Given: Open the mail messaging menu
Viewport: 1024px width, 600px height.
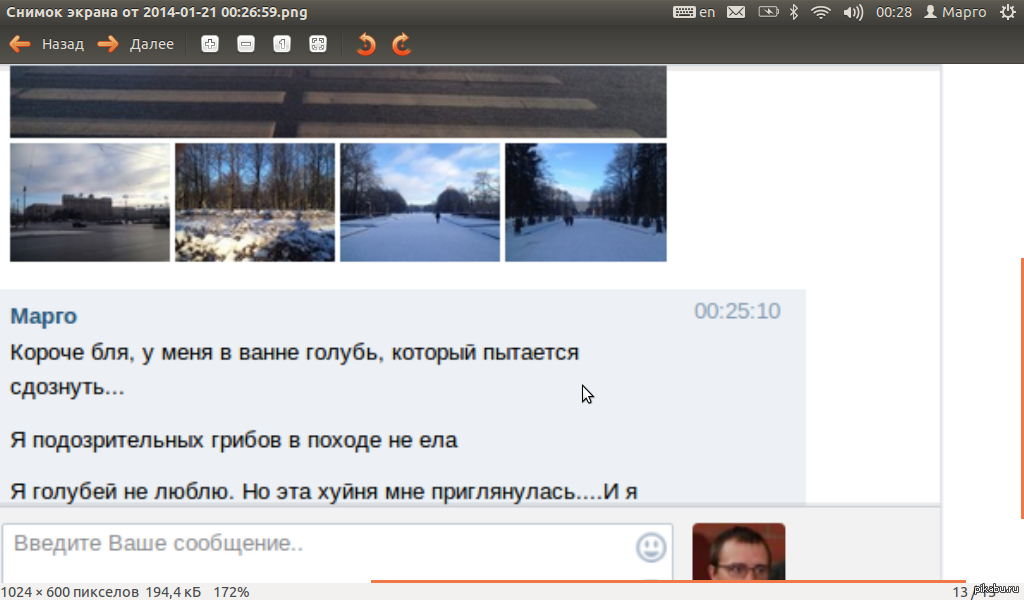Looking at the screenshot, I should click(736, 12).
